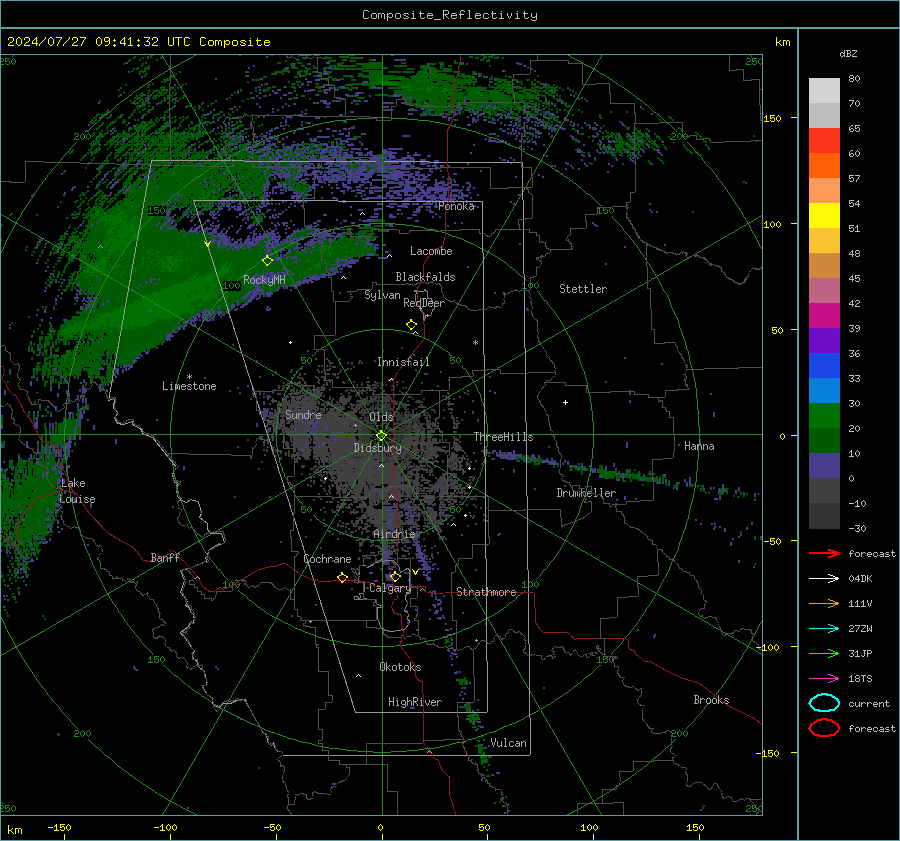Click the red 'forecast' ellipse legend icon
The height and width of the screenshot is (841, 900).
coord(824,728)
